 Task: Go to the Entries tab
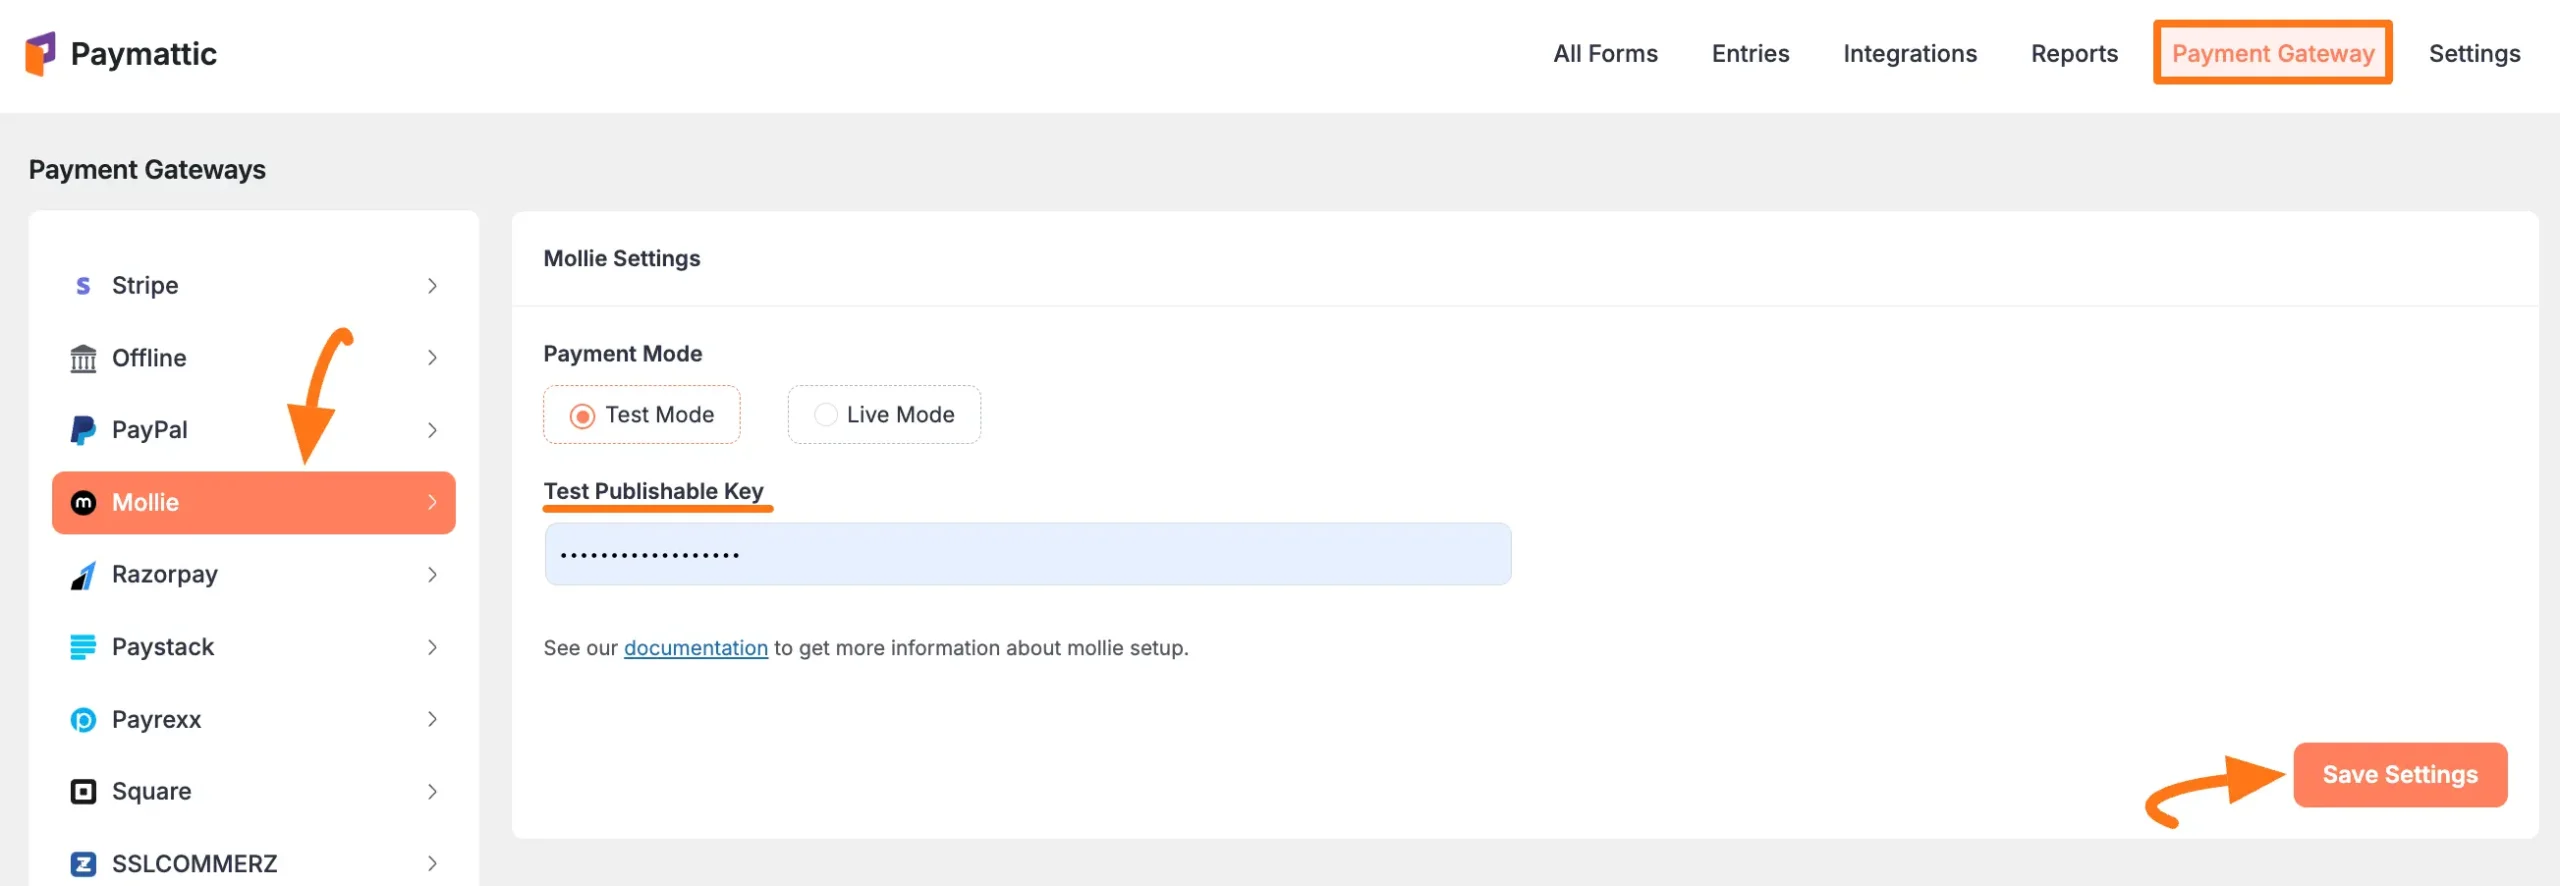1750,53
